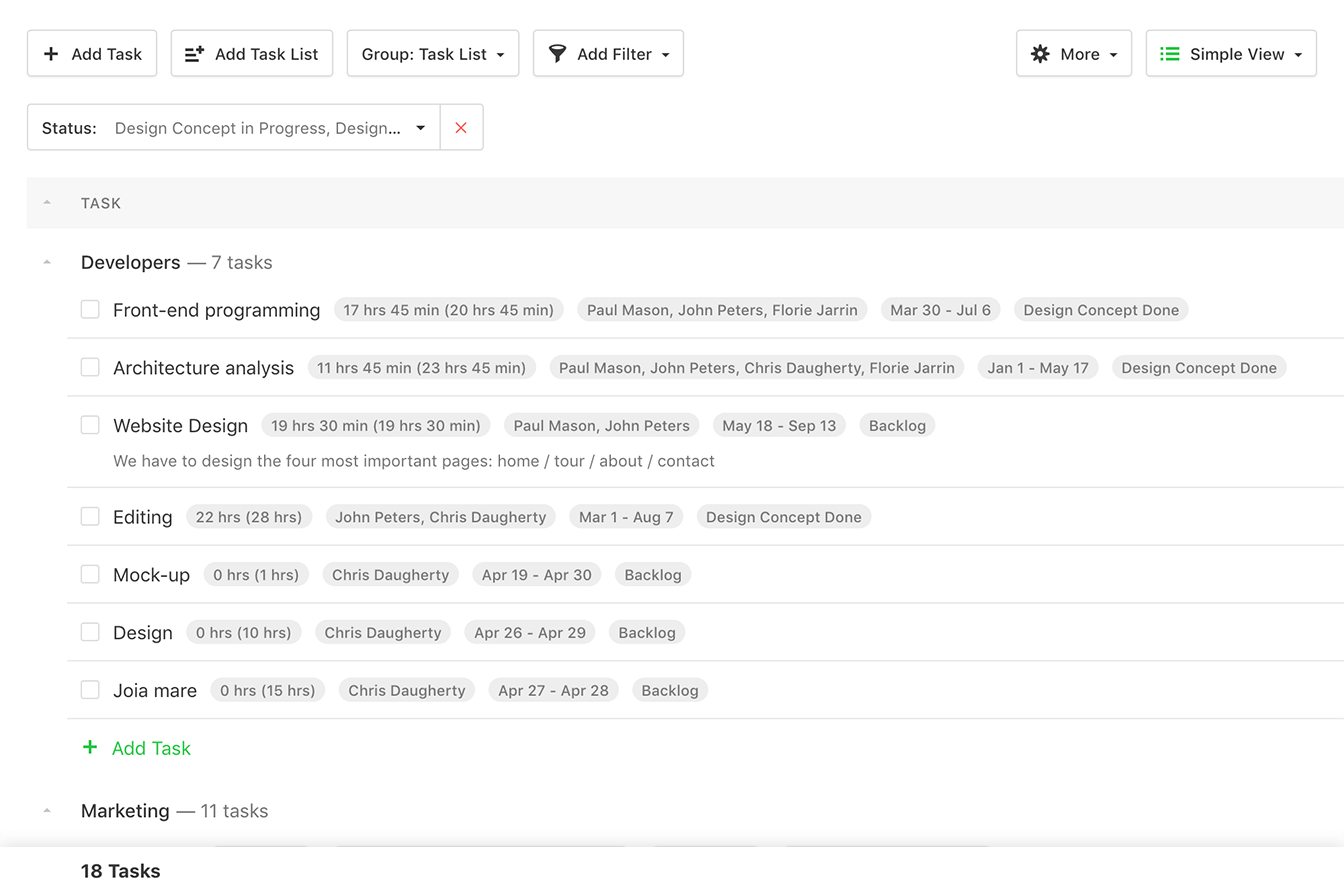Viewport: 1344px width, 890px height.
Task: Click Backlog status tag on Mock-up
Action: (653, 575)
